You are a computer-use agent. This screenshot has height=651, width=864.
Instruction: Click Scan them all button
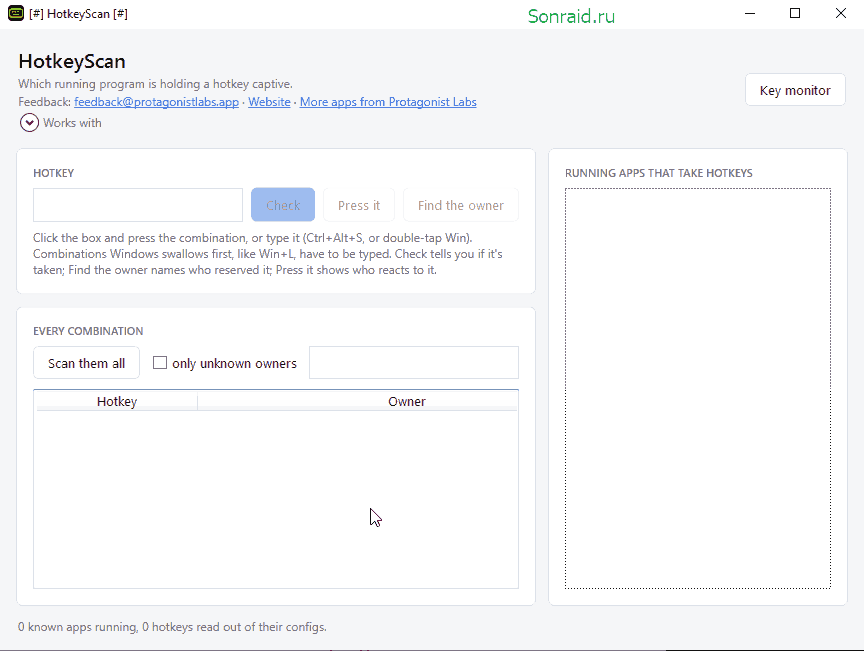pos(87,363)
